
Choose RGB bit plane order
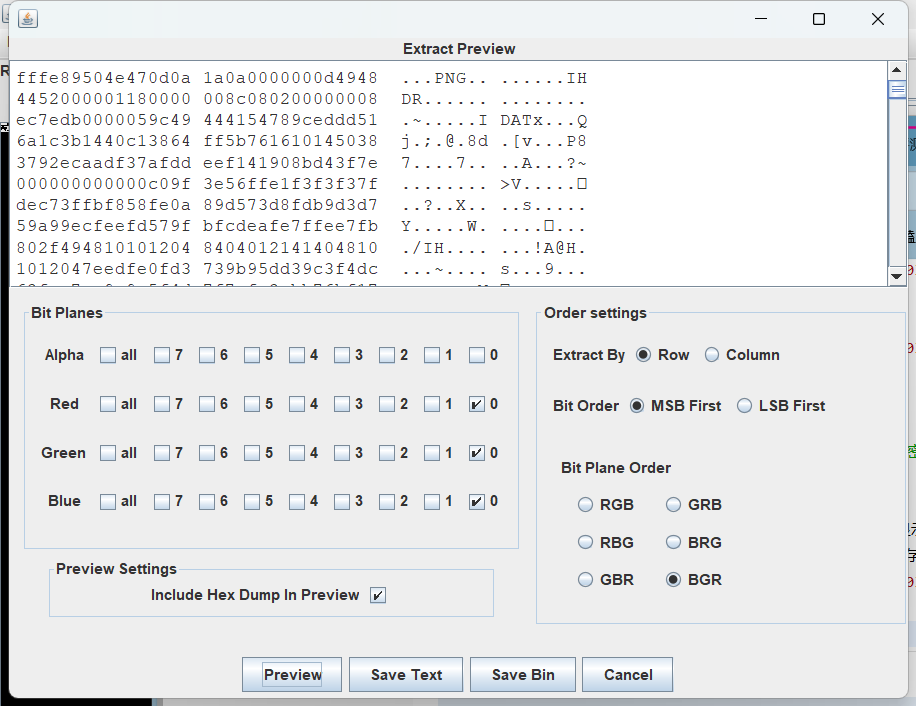[585, 505]
